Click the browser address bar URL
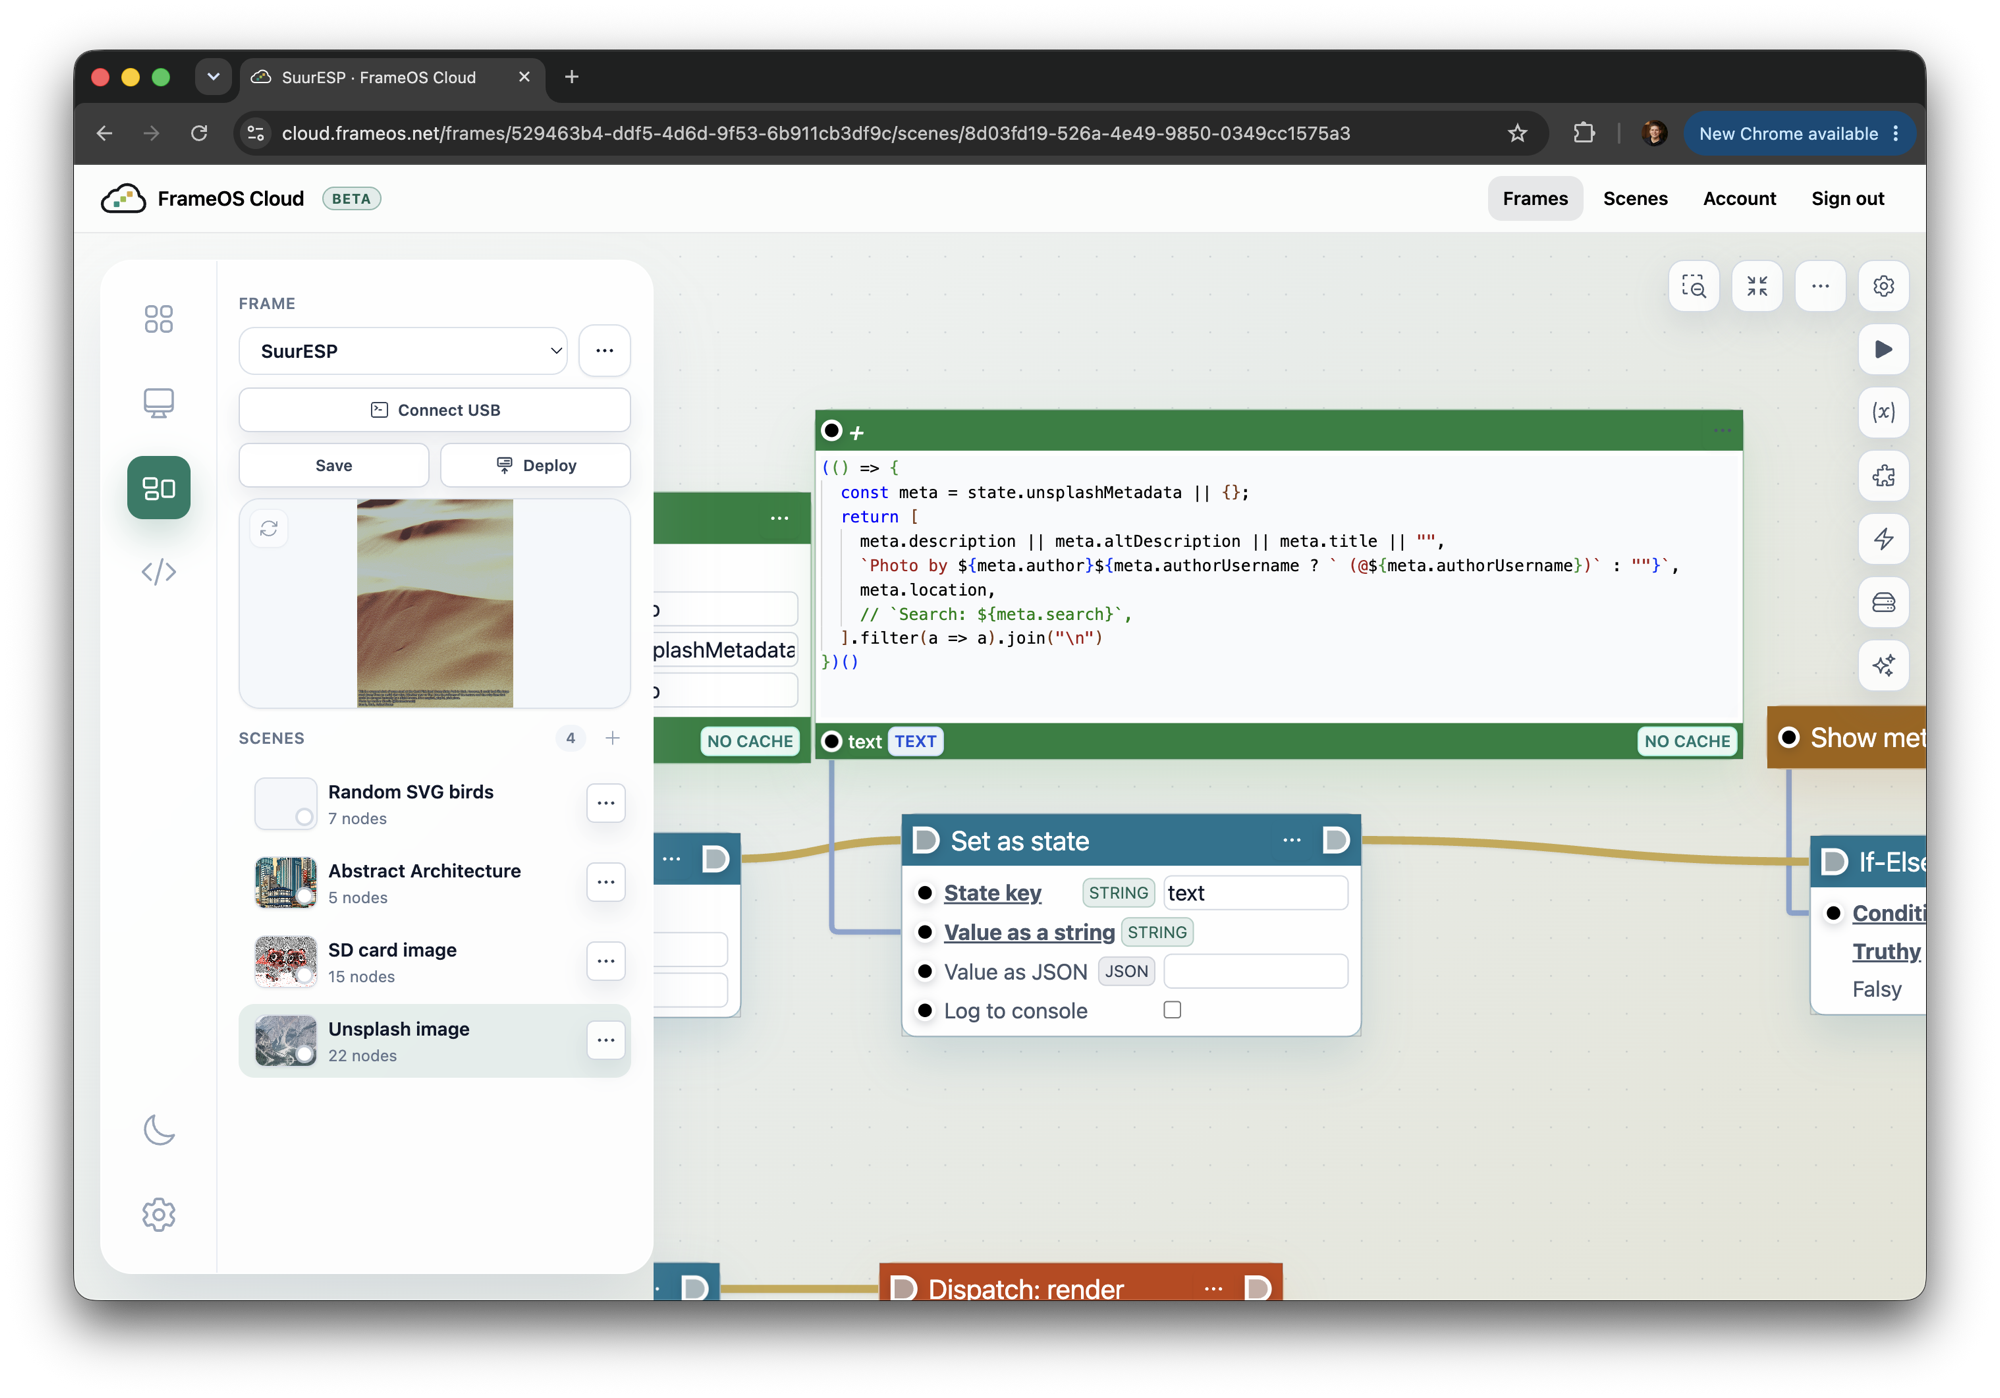The width and height of the screenshot is (2000, 1398). click(816, 134)
